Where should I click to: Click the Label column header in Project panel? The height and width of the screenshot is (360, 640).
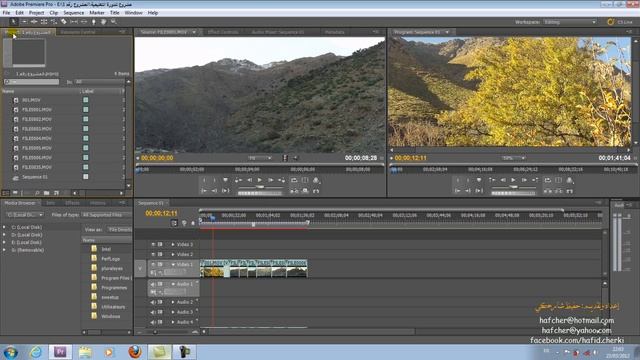pos(88,91)
